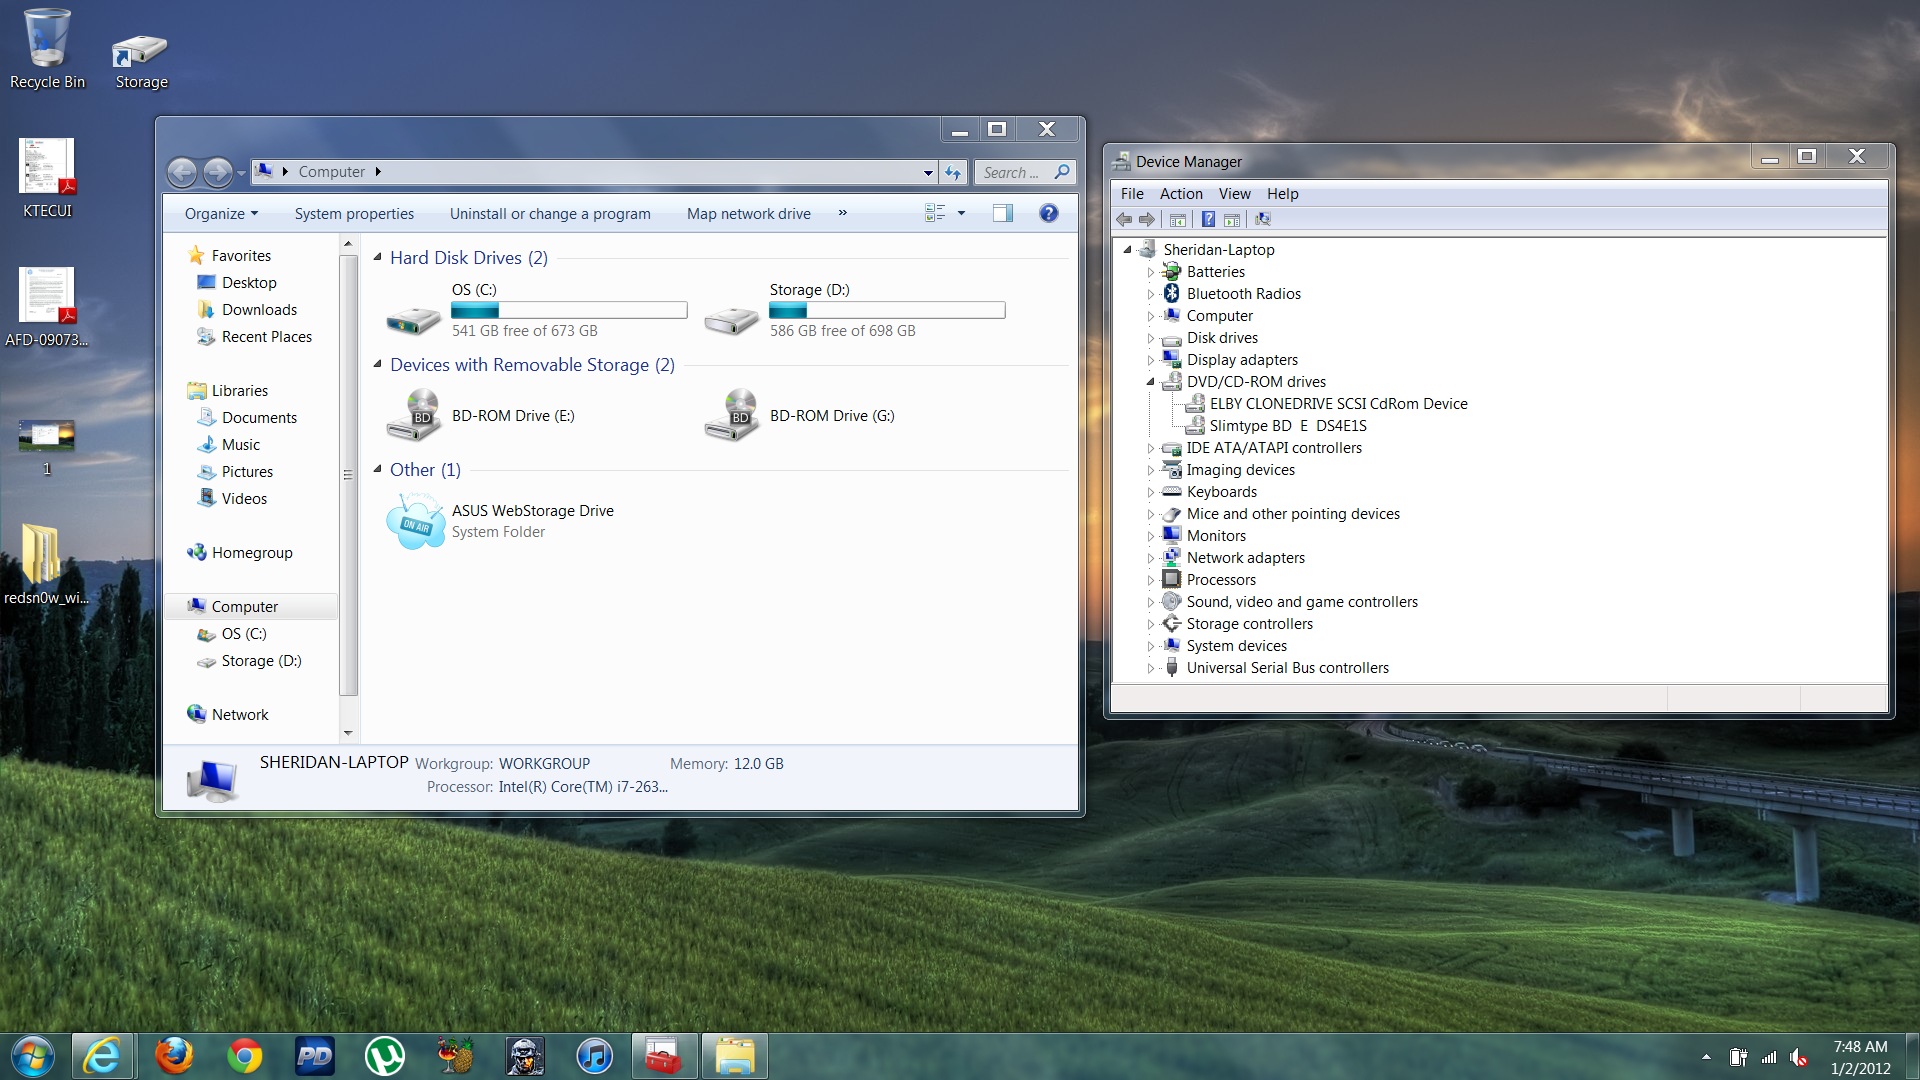Open the Action menu in Device Manager
Viewport: 1920px width, 1080px height.
[1180, 194]
